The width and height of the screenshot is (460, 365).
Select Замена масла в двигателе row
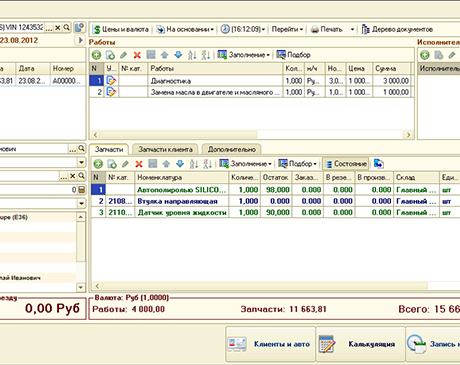(252, 92)
